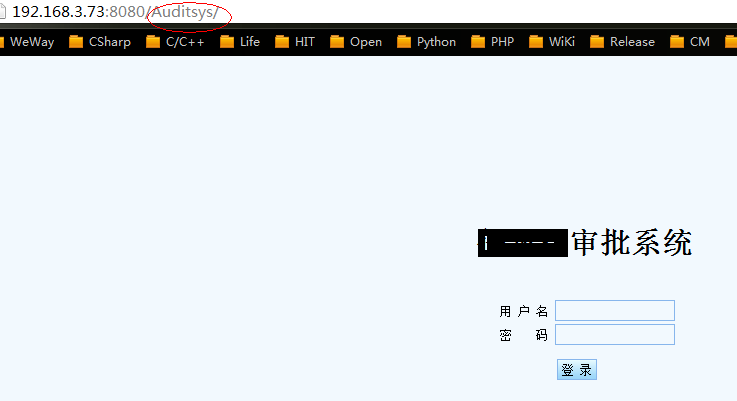Click the 审批系统 page title

tap(632, 243)
